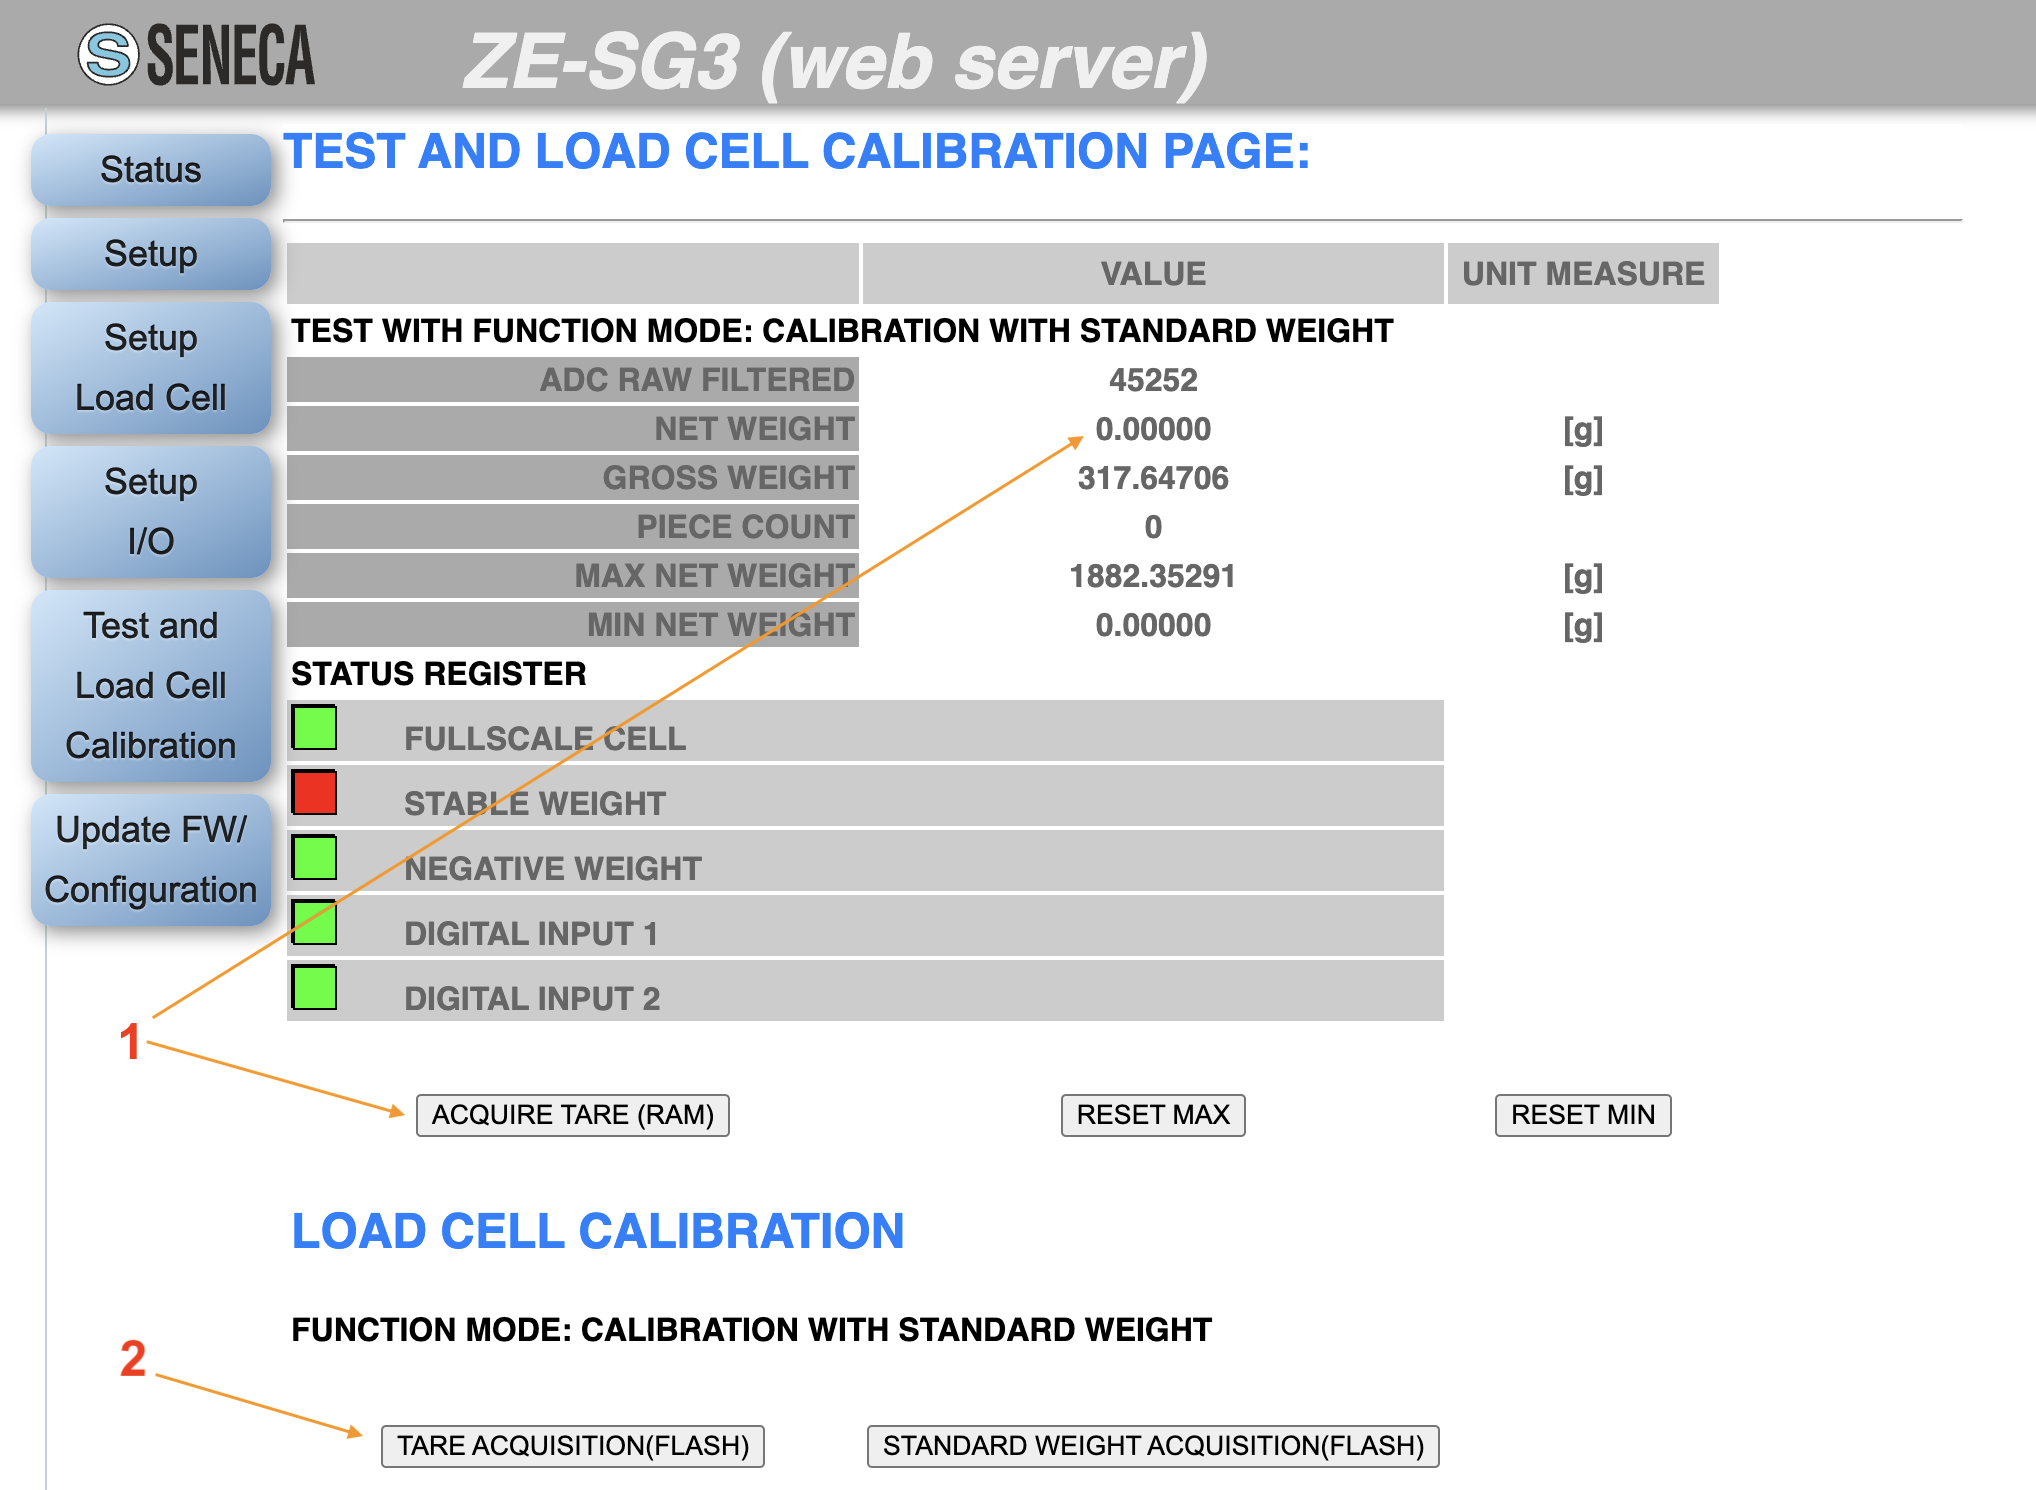Click the DIGITAL INPUT 1 green indicator
The height and width of the screenshot is (1490, 2036).
[314, 922]
